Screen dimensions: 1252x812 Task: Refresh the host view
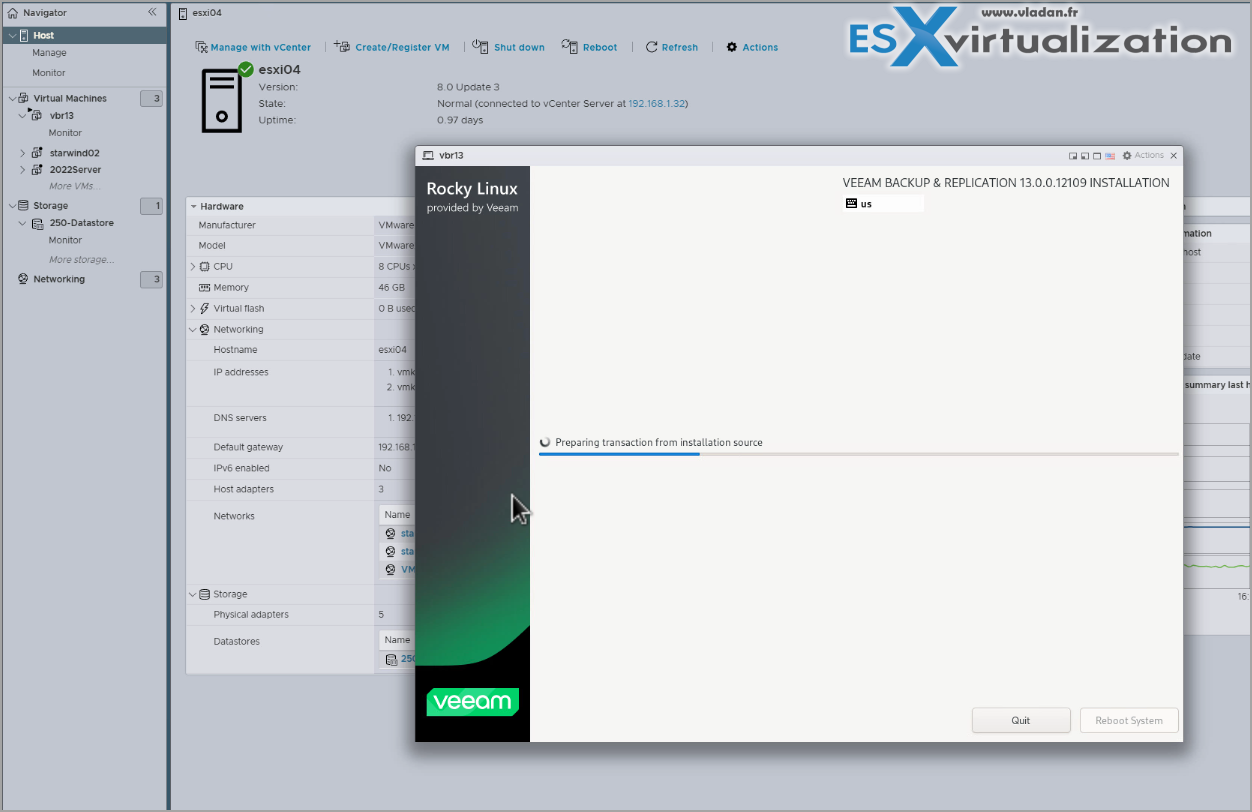click(x=672, y=47)
